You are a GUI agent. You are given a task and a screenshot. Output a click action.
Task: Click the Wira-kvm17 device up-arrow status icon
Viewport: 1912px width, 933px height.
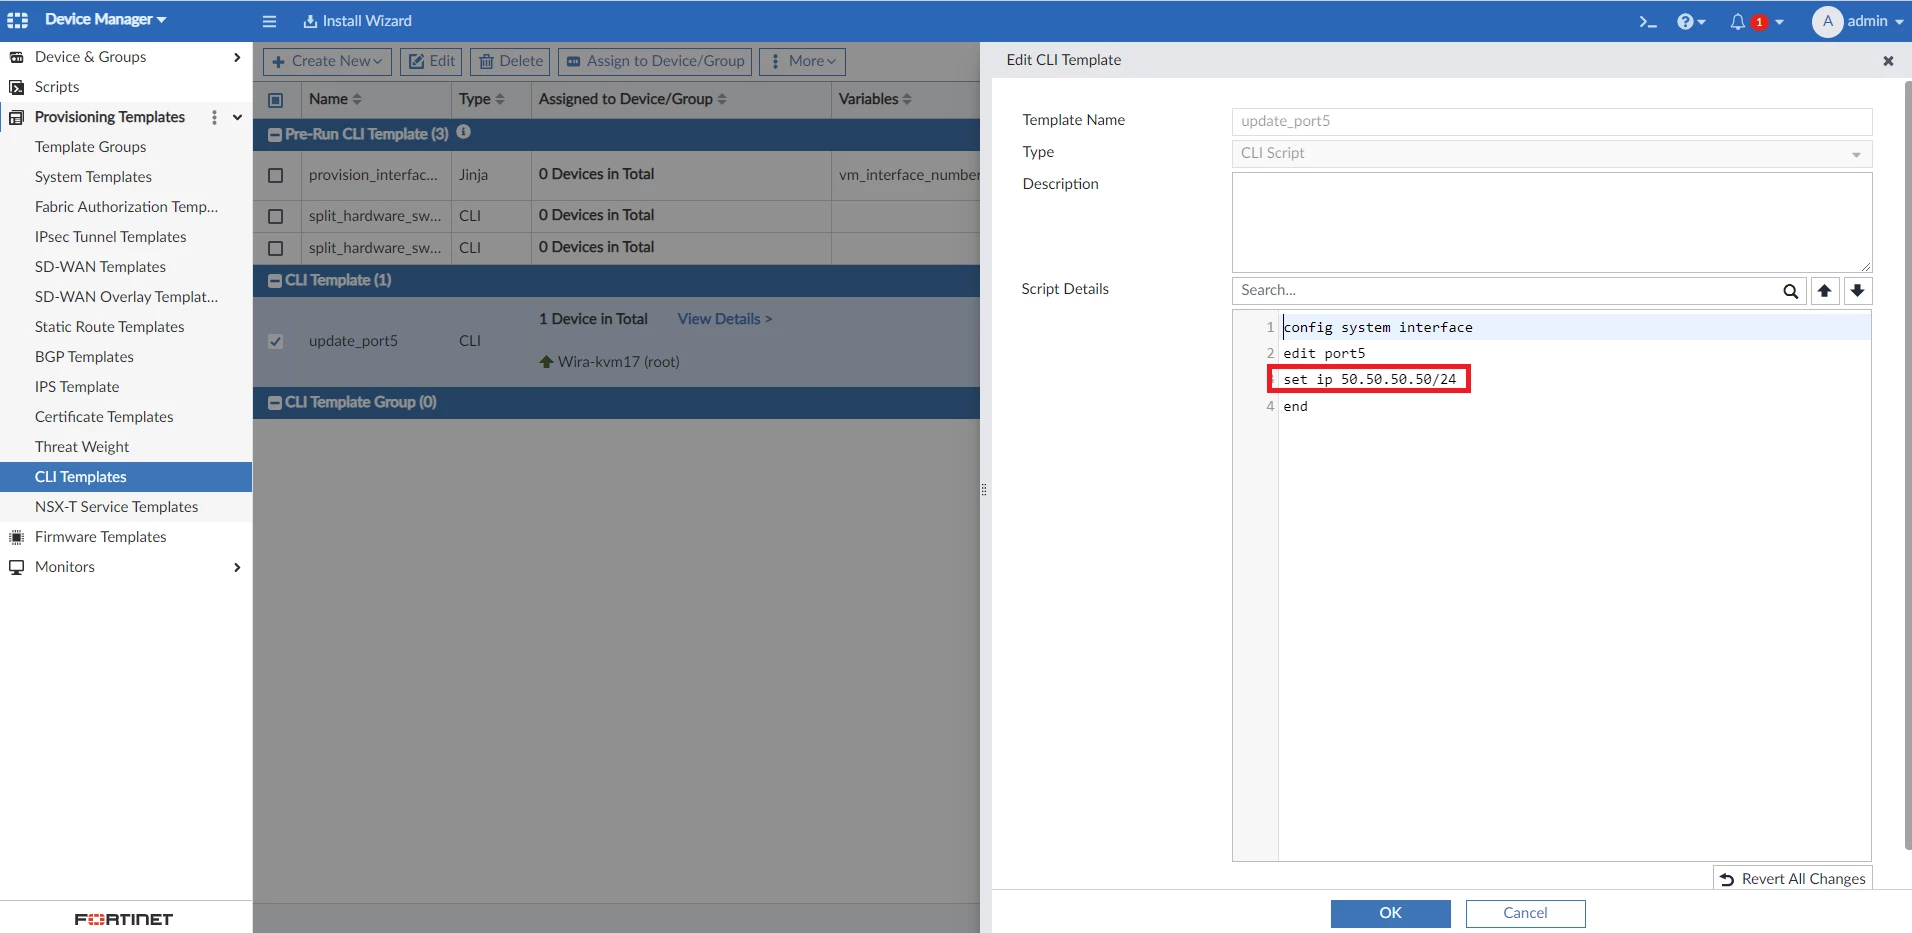[x=546, y=362]
